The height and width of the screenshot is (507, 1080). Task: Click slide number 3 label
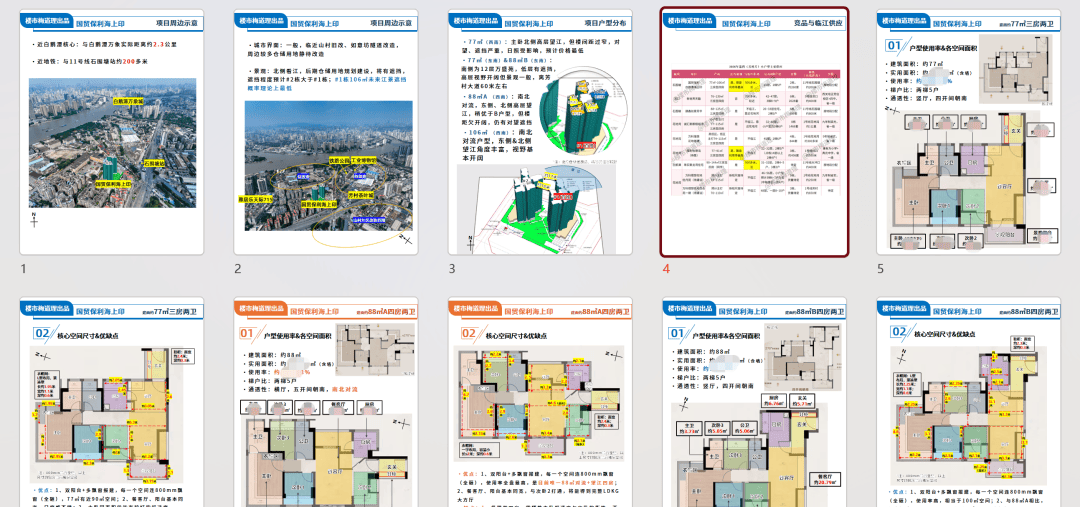coord(452,268)
